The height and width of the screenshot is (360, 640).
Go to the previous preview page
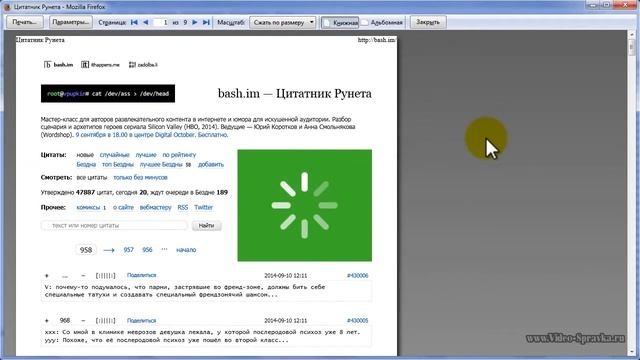146,22
